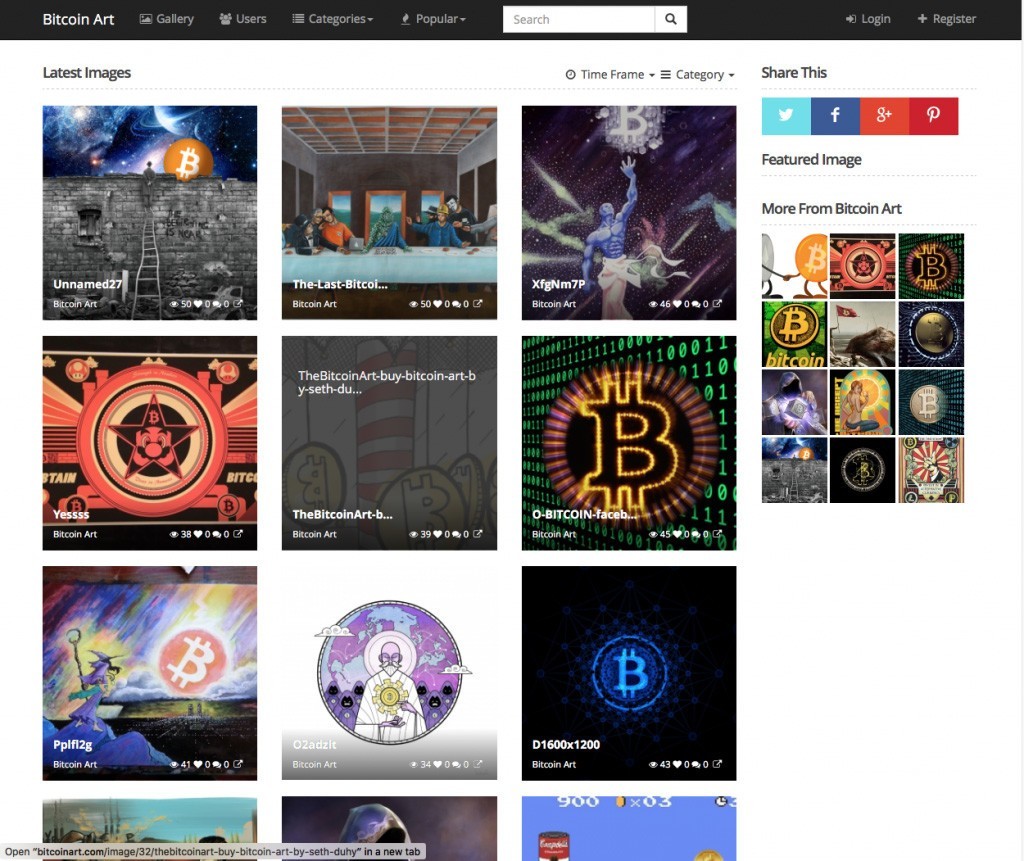Screen dimensions: 1024x861
Task: Click comments icon on PpIfl2g card
Action: (217, 764)
